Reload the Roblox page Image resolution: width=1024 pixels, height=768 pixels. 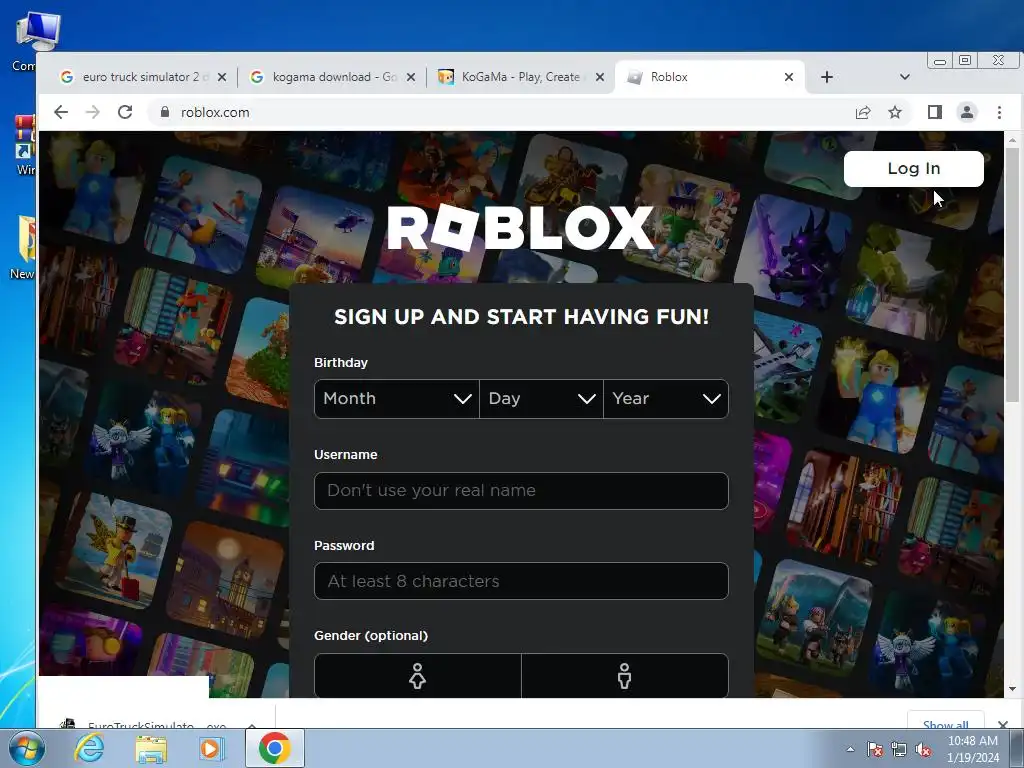coord(125,112)
